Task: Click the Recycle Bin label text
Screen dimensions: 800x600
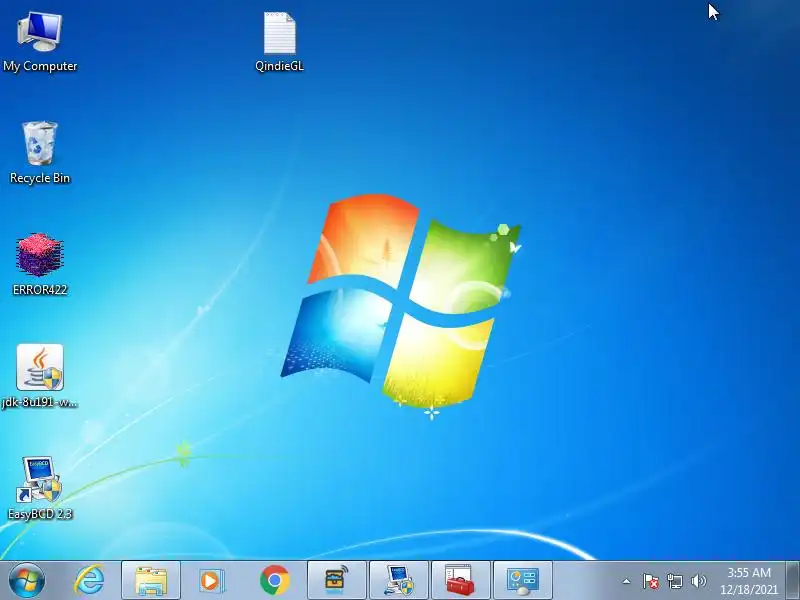Action: pyautogui.click(x=40, y=178)
